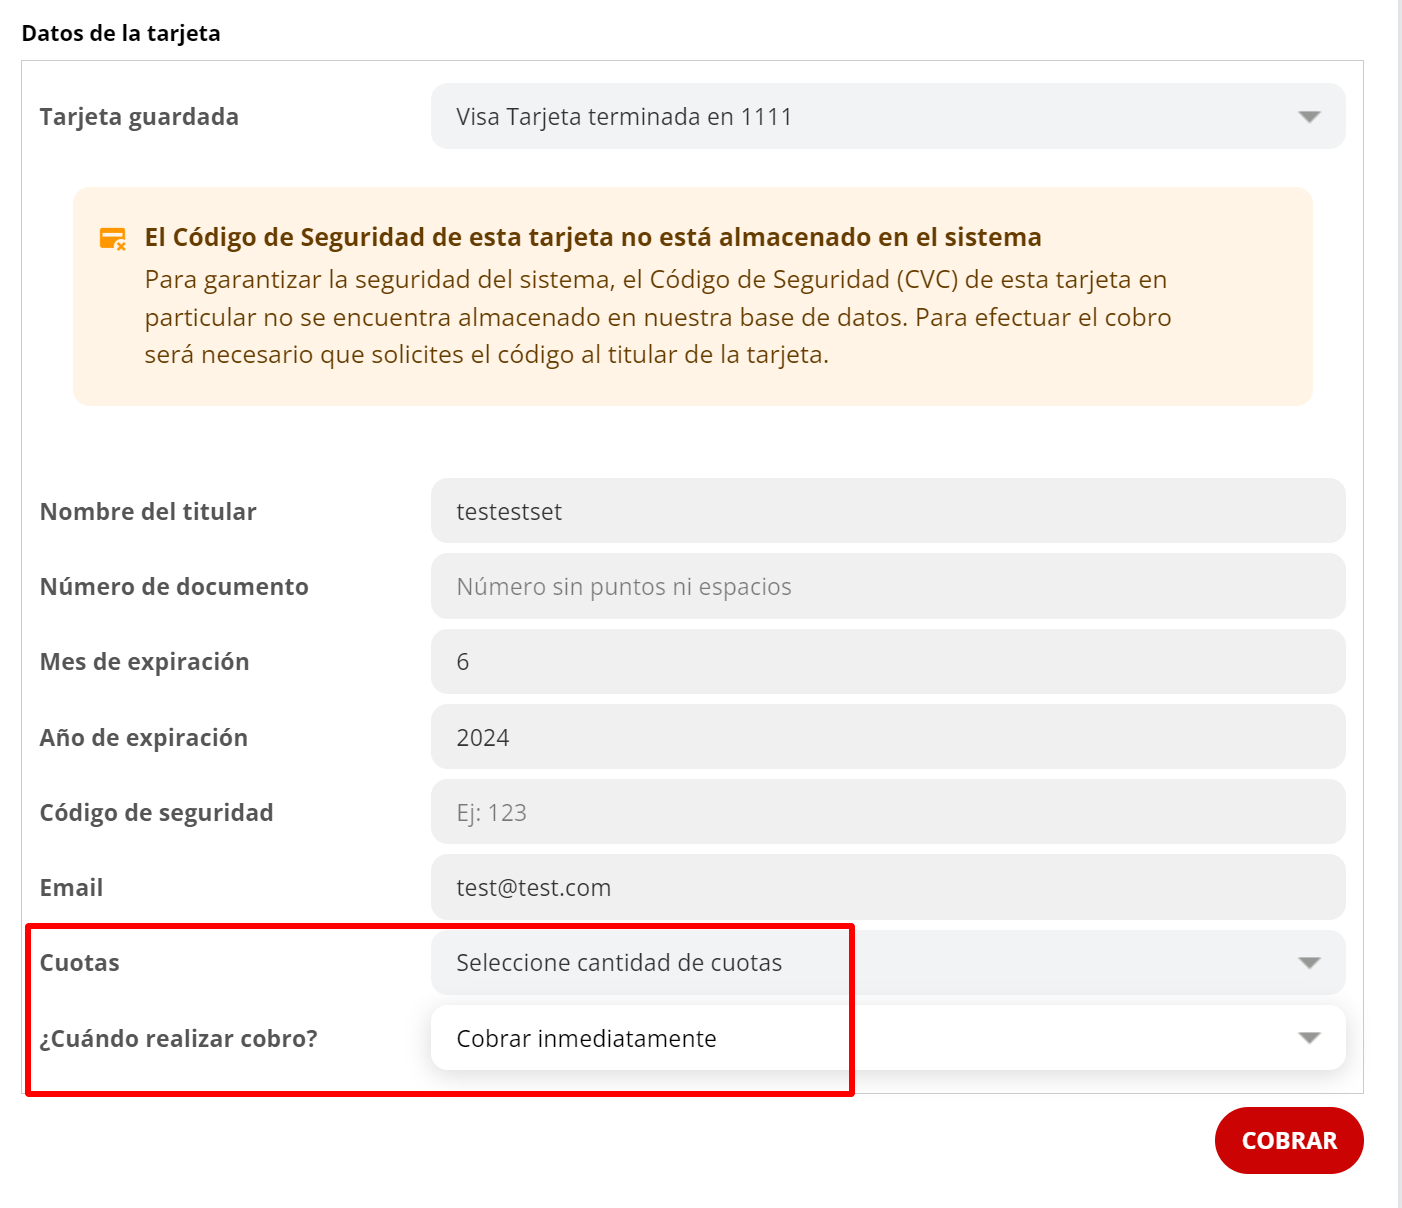Click the Cuotas label text
The image size is (1402, 1208).
coord(80,963)
